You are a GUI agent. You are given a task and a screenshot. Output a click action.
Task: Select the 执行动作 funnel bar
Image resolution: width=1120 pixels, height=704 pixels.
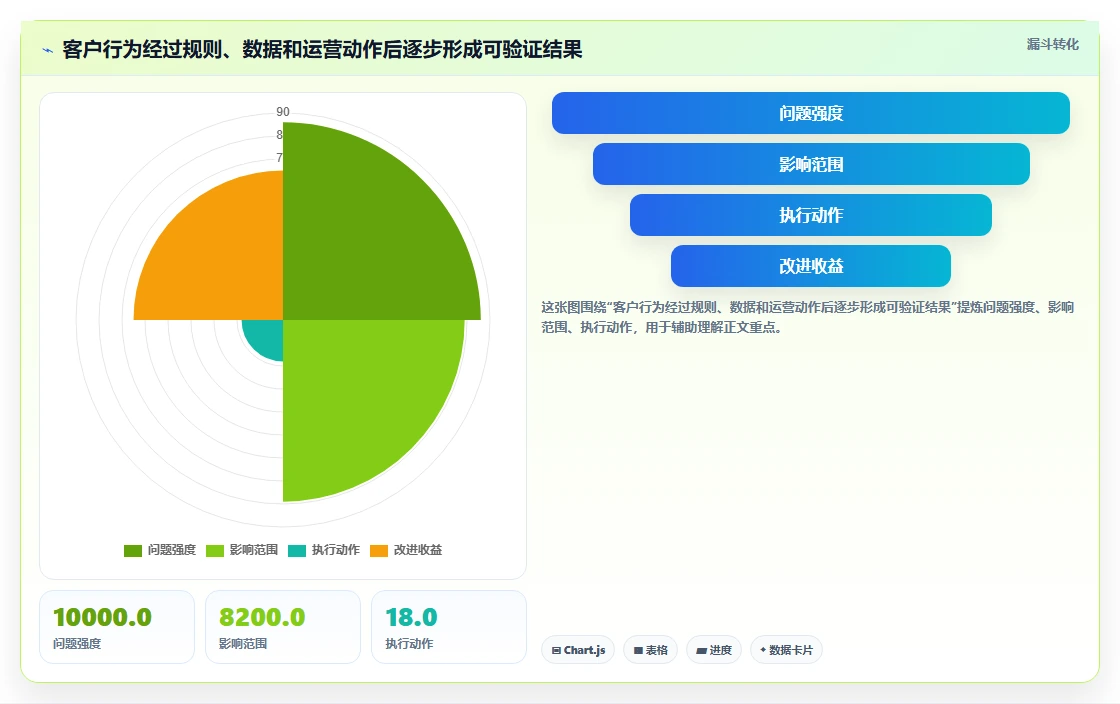[811, 215]
